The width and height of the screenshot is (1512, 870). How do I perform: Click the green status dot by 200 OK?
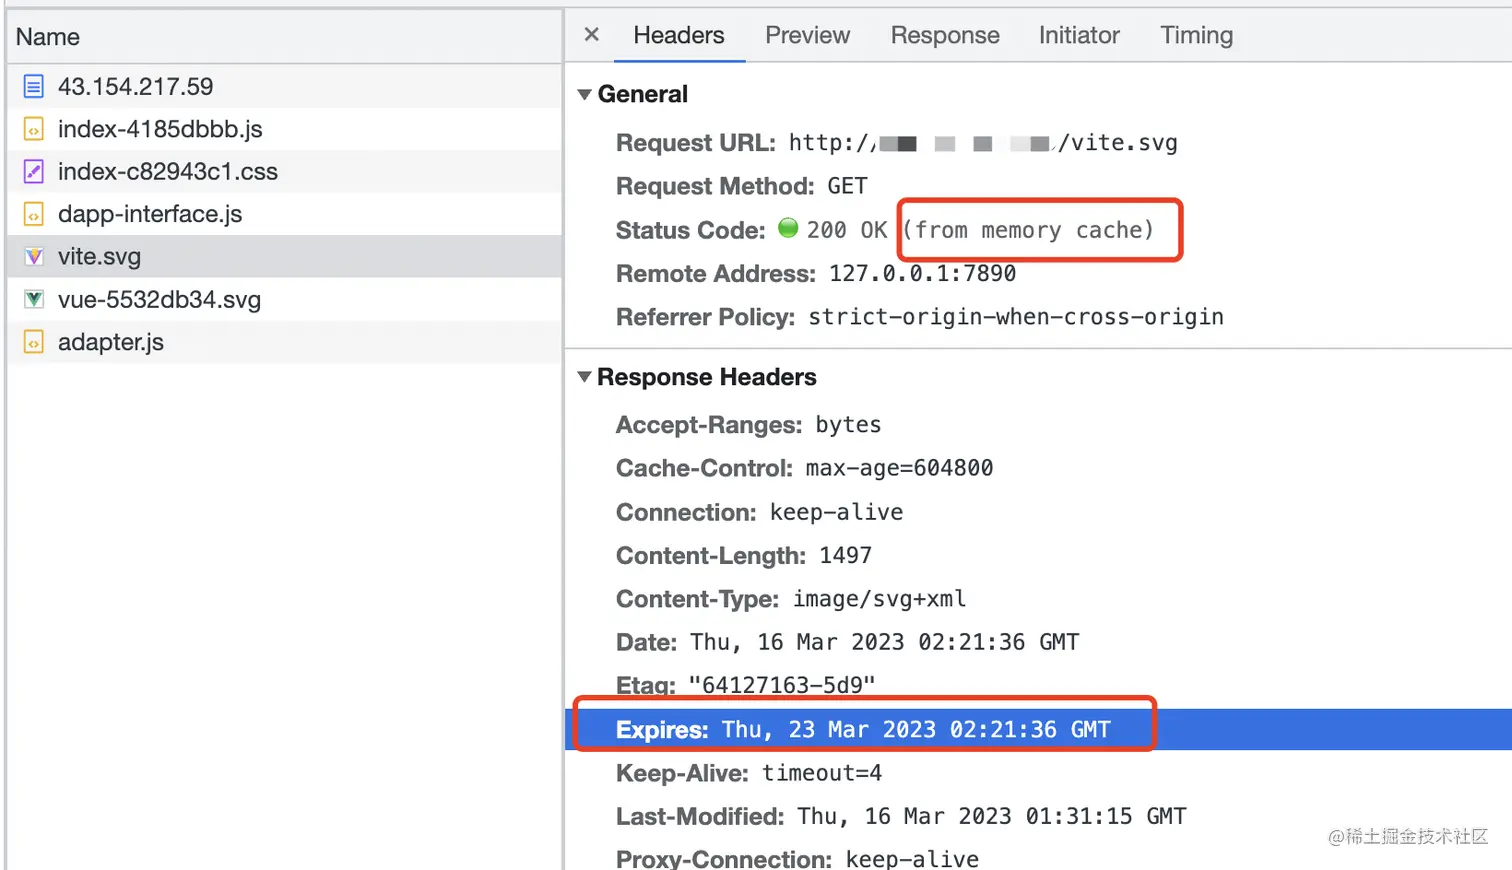788,228
